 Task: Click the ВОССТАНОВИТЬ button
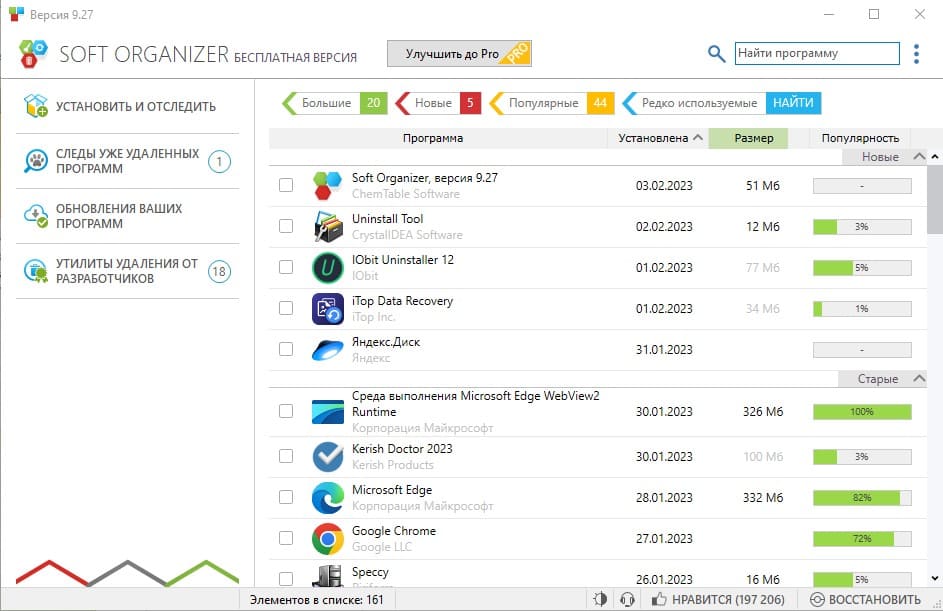[x=865, y=599]
